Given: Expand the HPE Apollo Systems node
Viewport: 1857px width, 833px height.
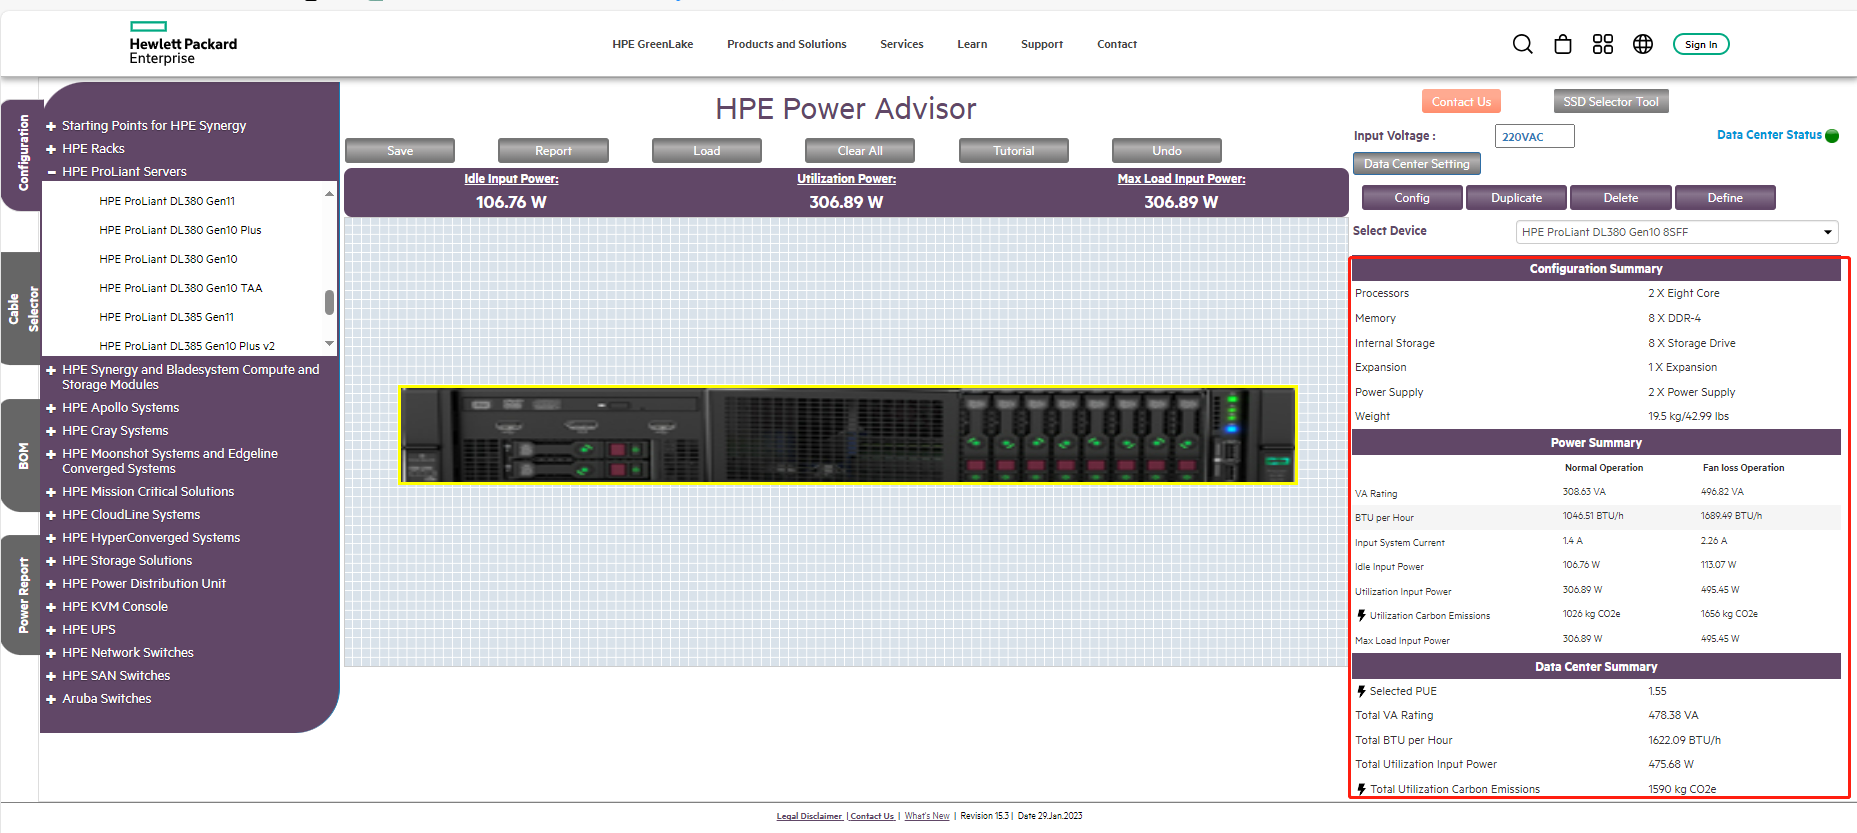Looking at the screenshot, I should pos(51,408).
